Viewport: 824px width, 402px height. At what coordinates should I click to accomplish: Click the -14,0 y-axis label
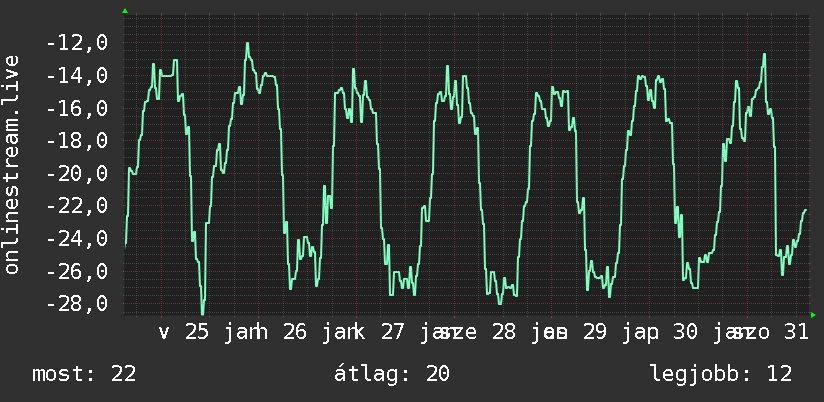point(77,76)
